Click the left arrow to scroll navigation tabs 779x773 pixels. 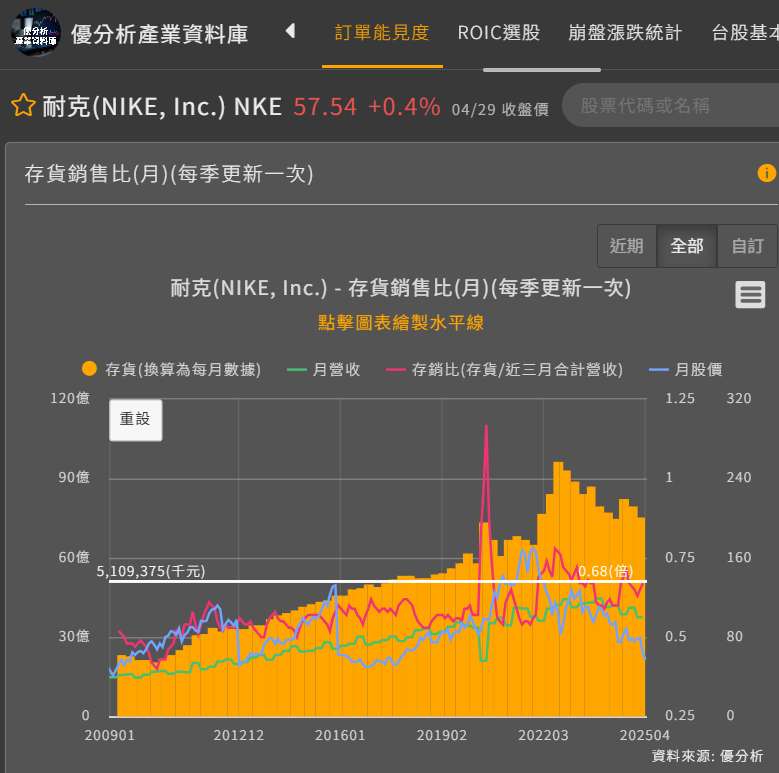tap(291, 31)
